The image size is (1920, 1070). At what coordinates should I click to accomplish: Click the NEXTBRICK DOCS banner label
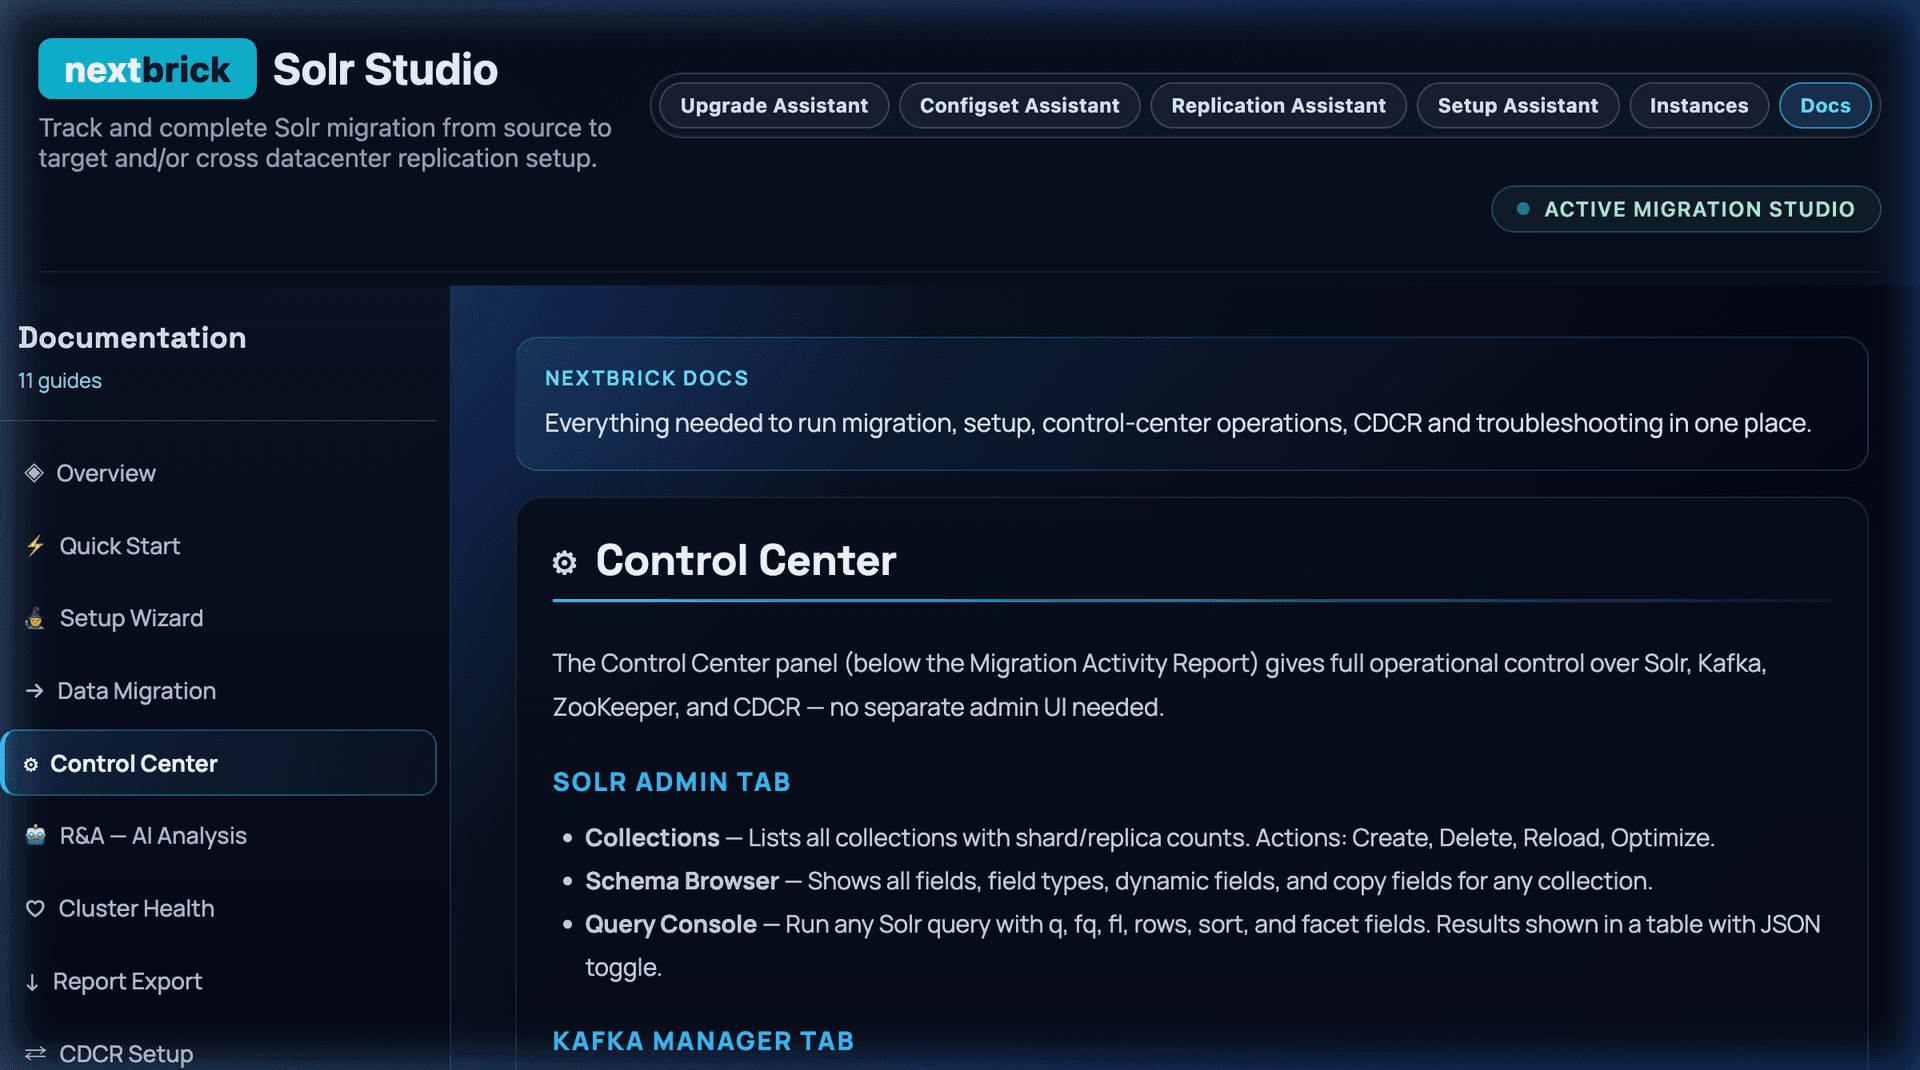point(647,378)
